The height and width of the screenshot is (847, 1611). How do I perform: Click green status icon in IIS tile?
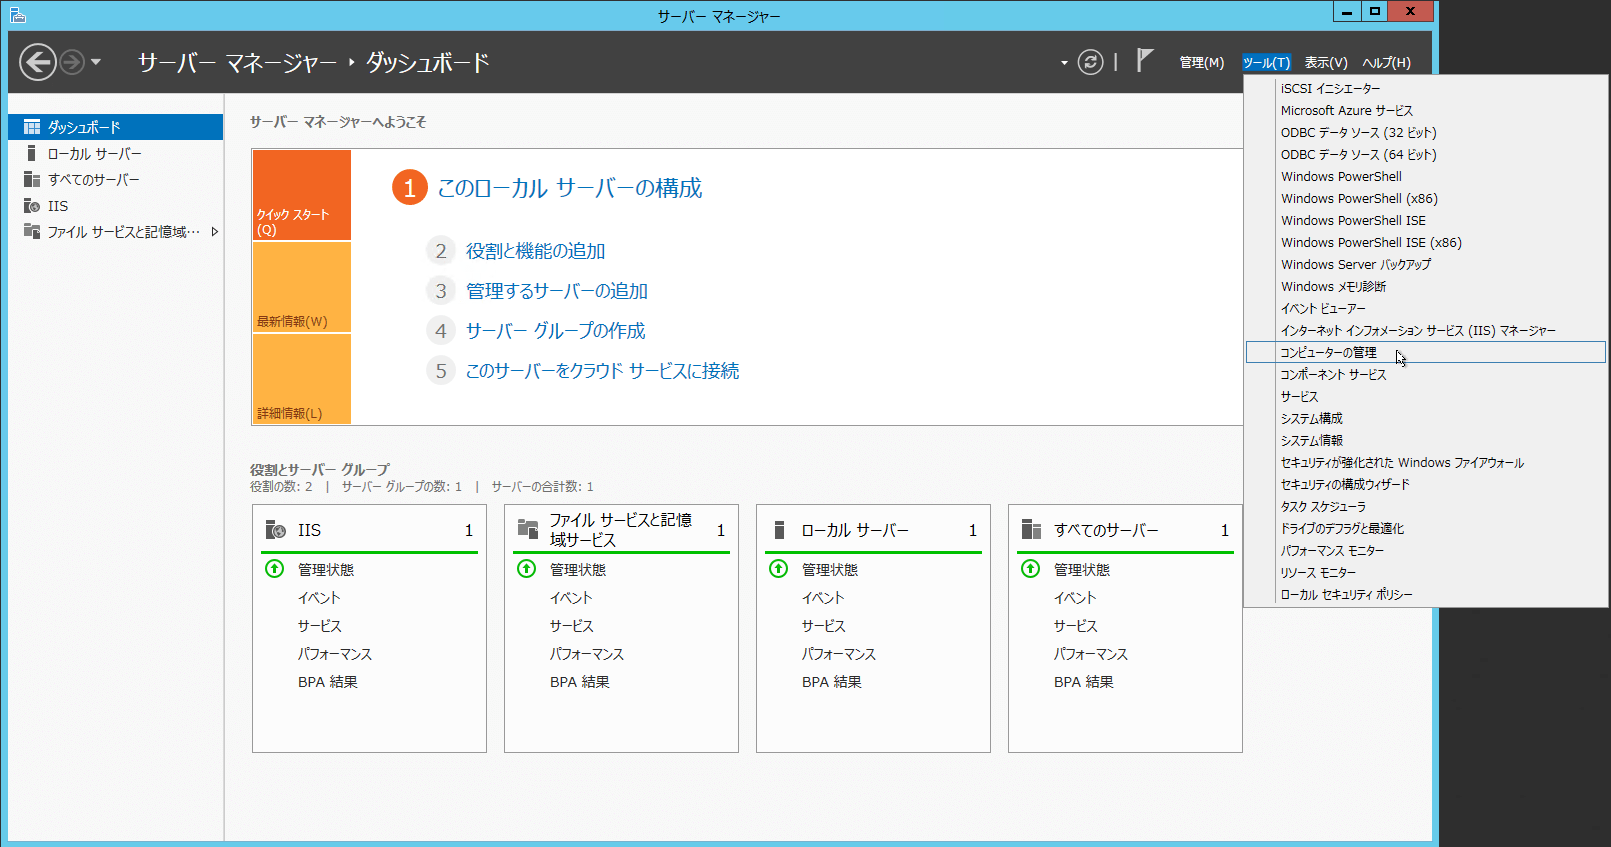[275, 569]
